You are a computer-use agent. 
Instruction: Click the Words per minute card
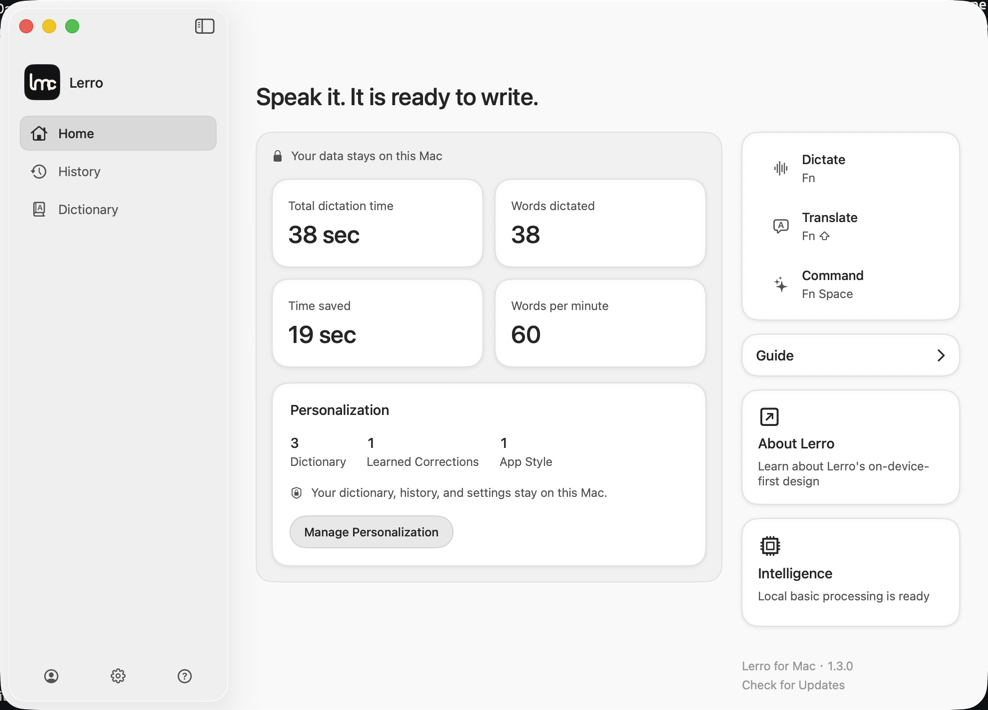[600, 323]
